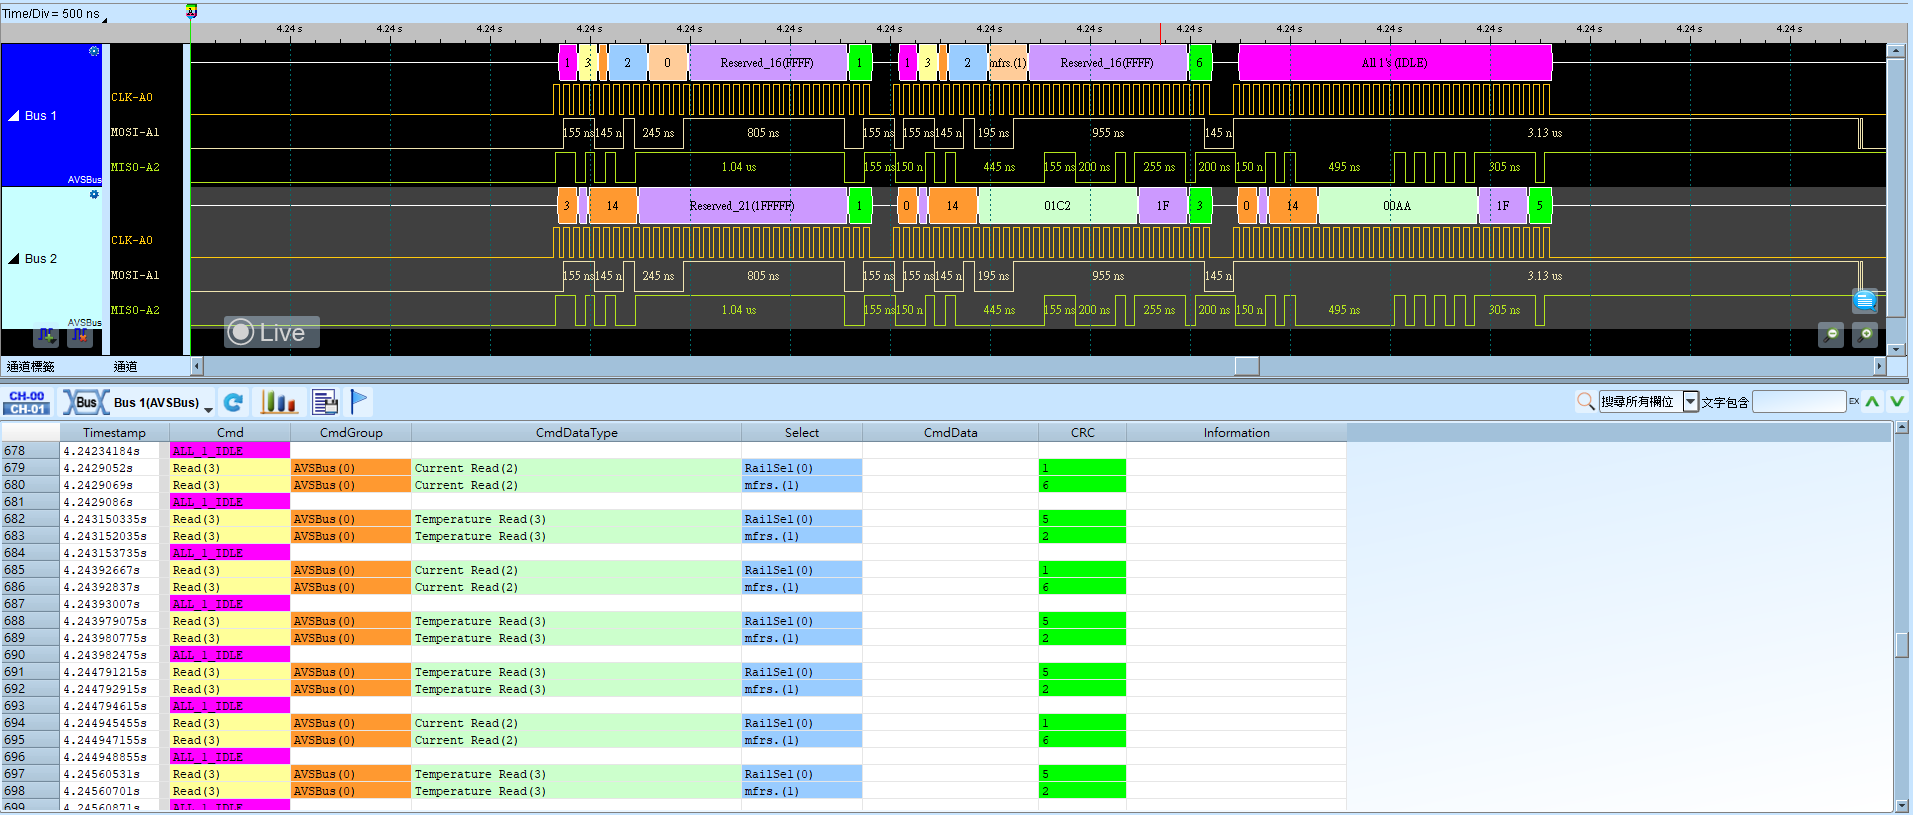Viewport: 1913px width, 815px height.
Task: Click the trigger marker A on timeline
Action: pos(192,11)
